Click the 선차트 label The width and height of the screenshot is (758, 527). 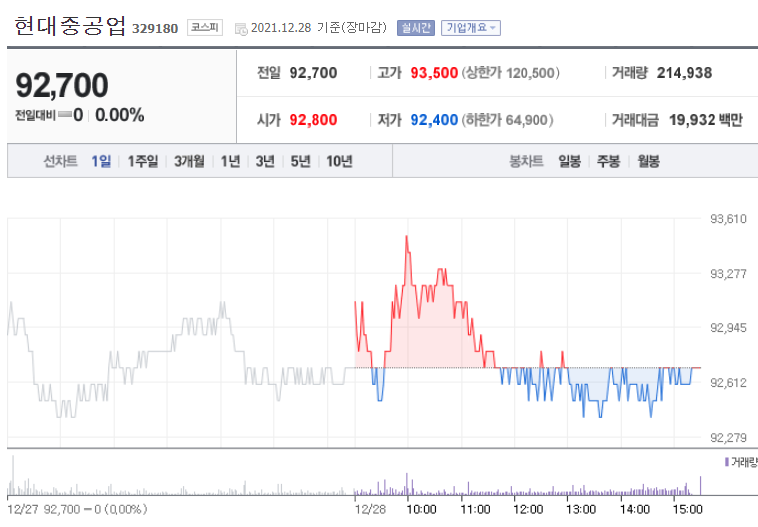tap(60, 161)
